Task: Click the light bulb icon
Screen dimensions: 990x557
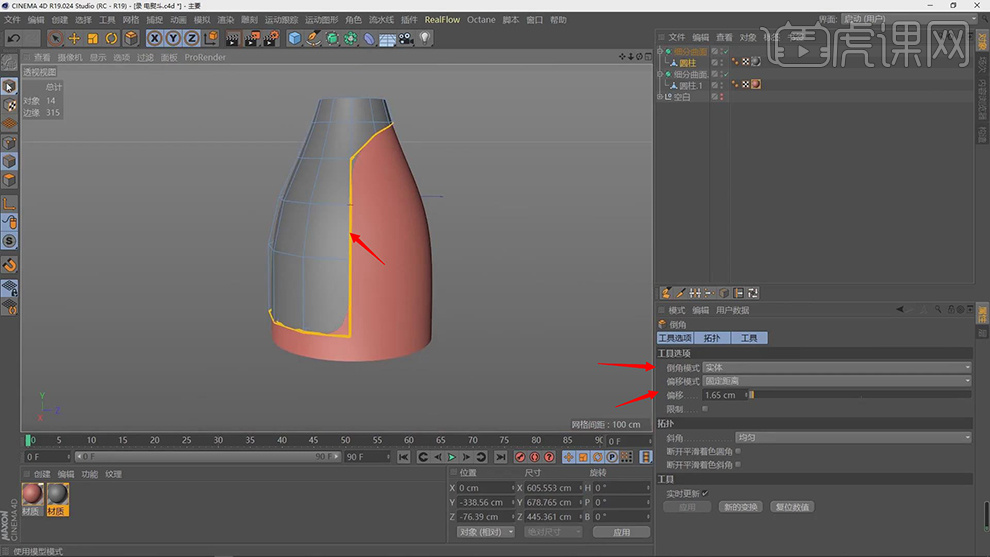Action: (x=425, y=38)
